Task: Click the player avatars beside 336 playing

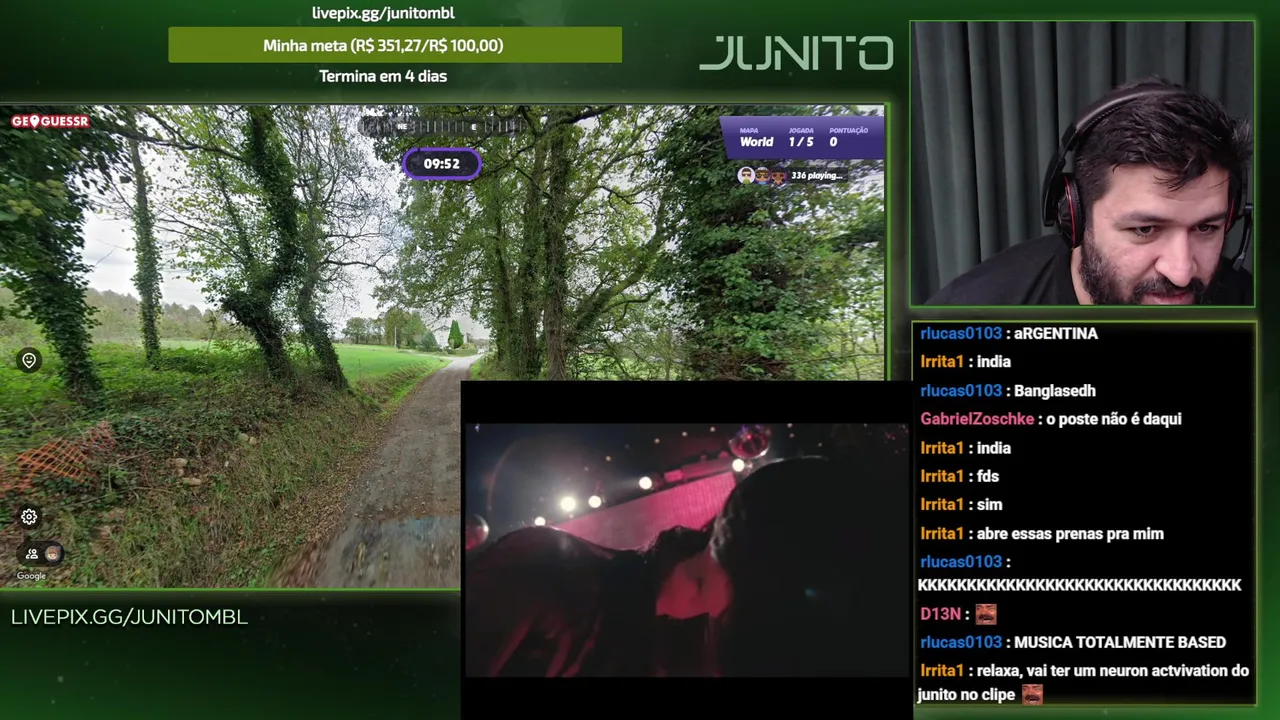Action: (x=762, y=176)
